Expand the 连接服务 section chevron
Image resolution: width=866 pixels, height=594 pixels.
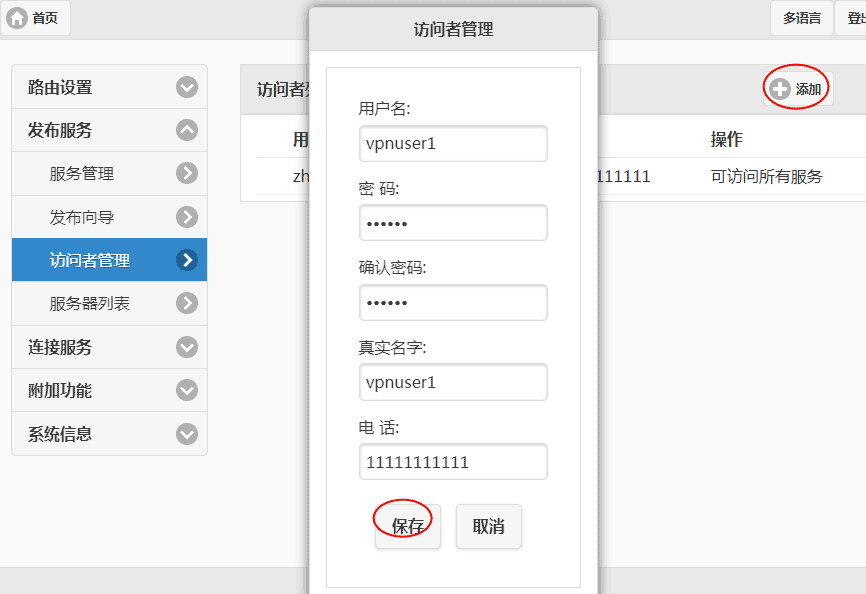click(187, 347)
